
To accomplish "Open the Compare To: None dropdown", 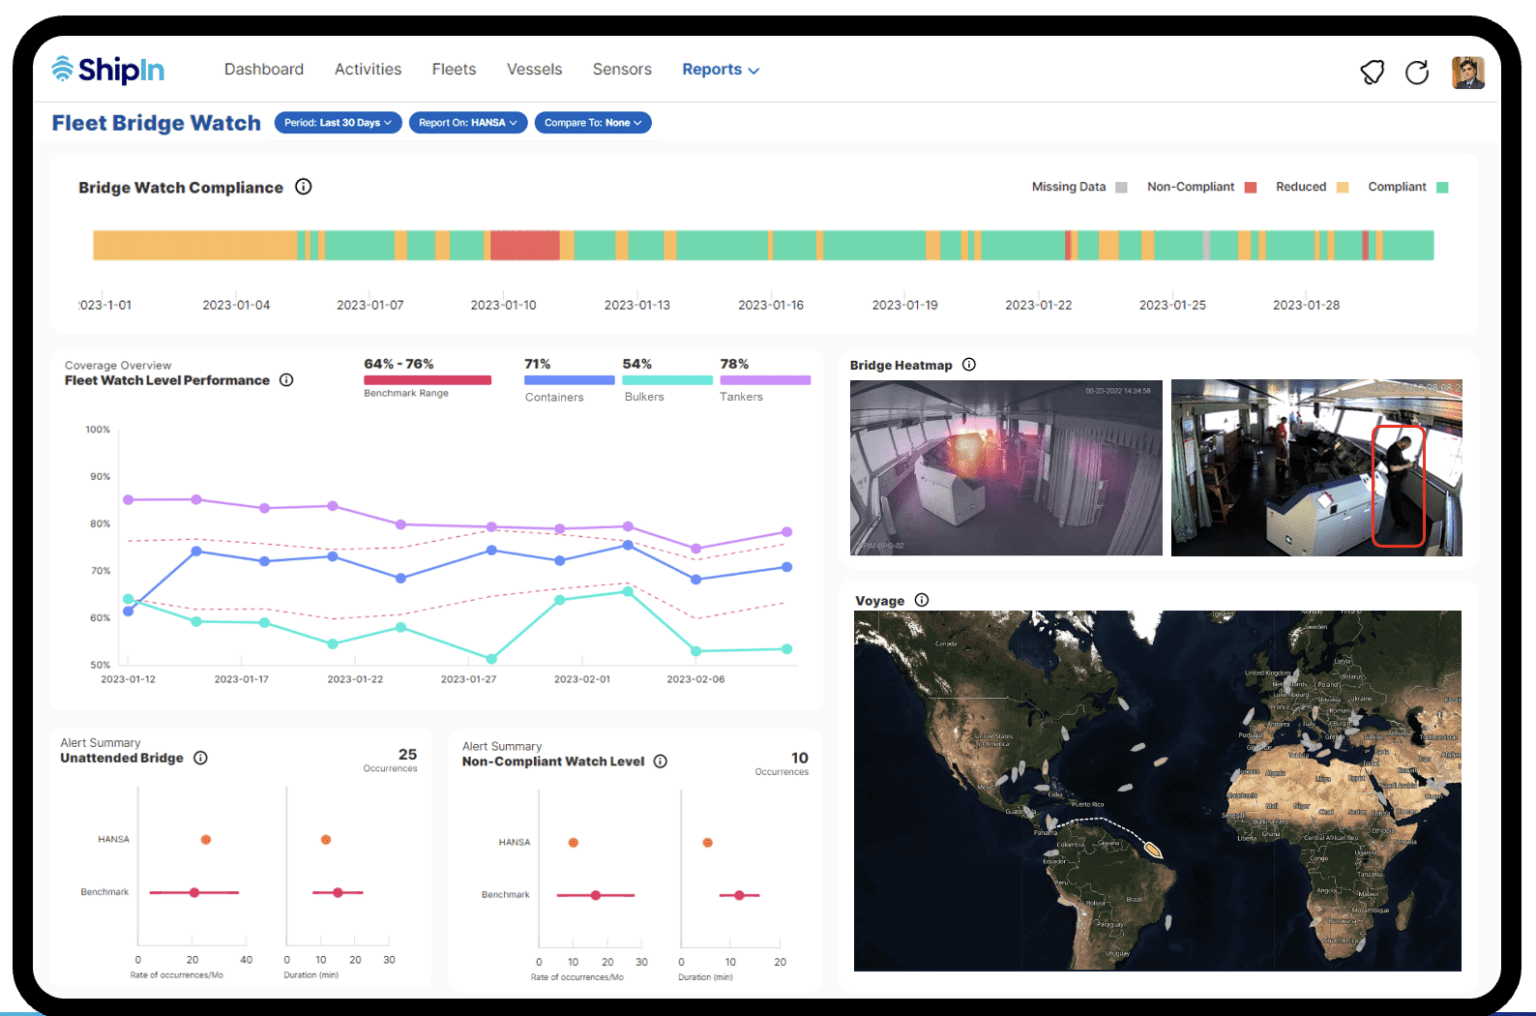I will [592, 122].
